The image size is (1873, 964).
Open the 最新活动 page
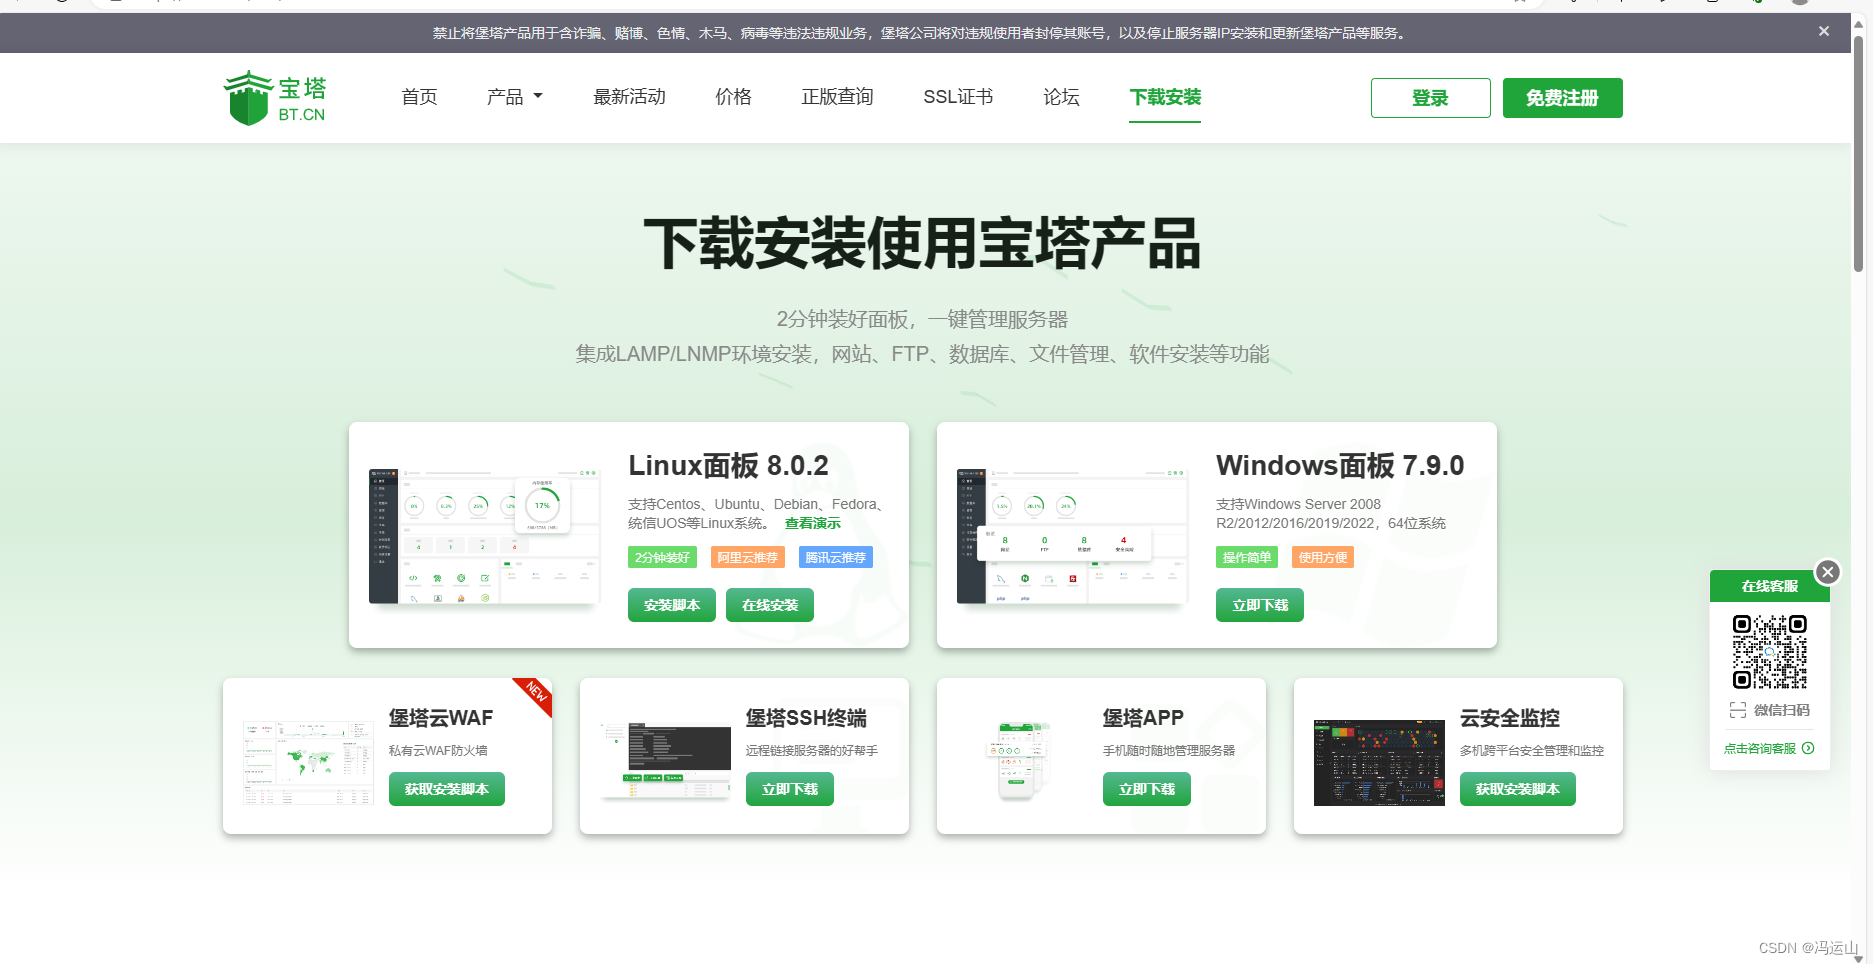click(629, 97)
